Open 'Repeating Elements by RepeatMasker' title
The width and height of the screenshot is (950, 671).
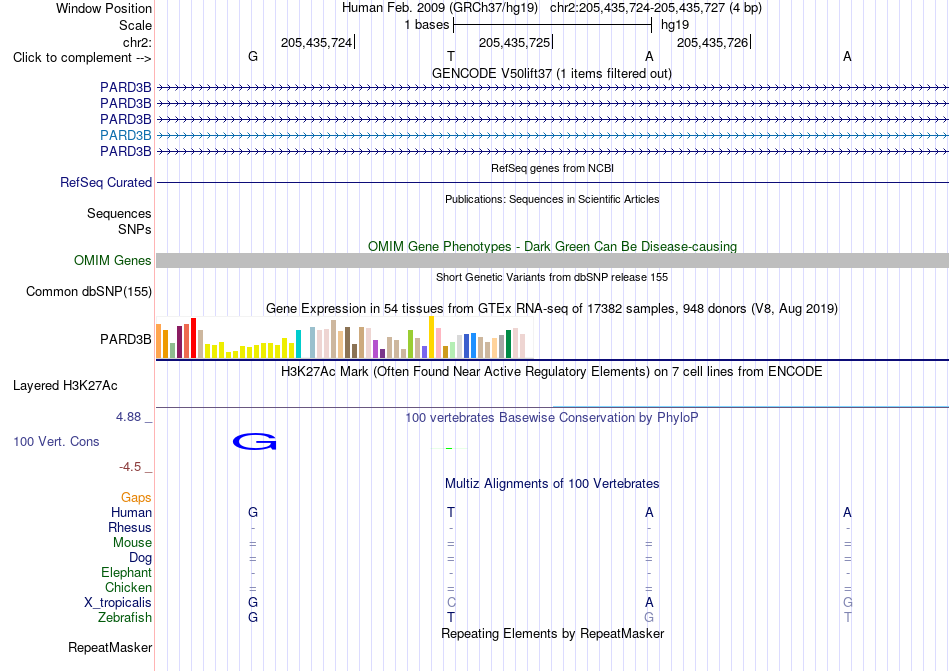553,633
